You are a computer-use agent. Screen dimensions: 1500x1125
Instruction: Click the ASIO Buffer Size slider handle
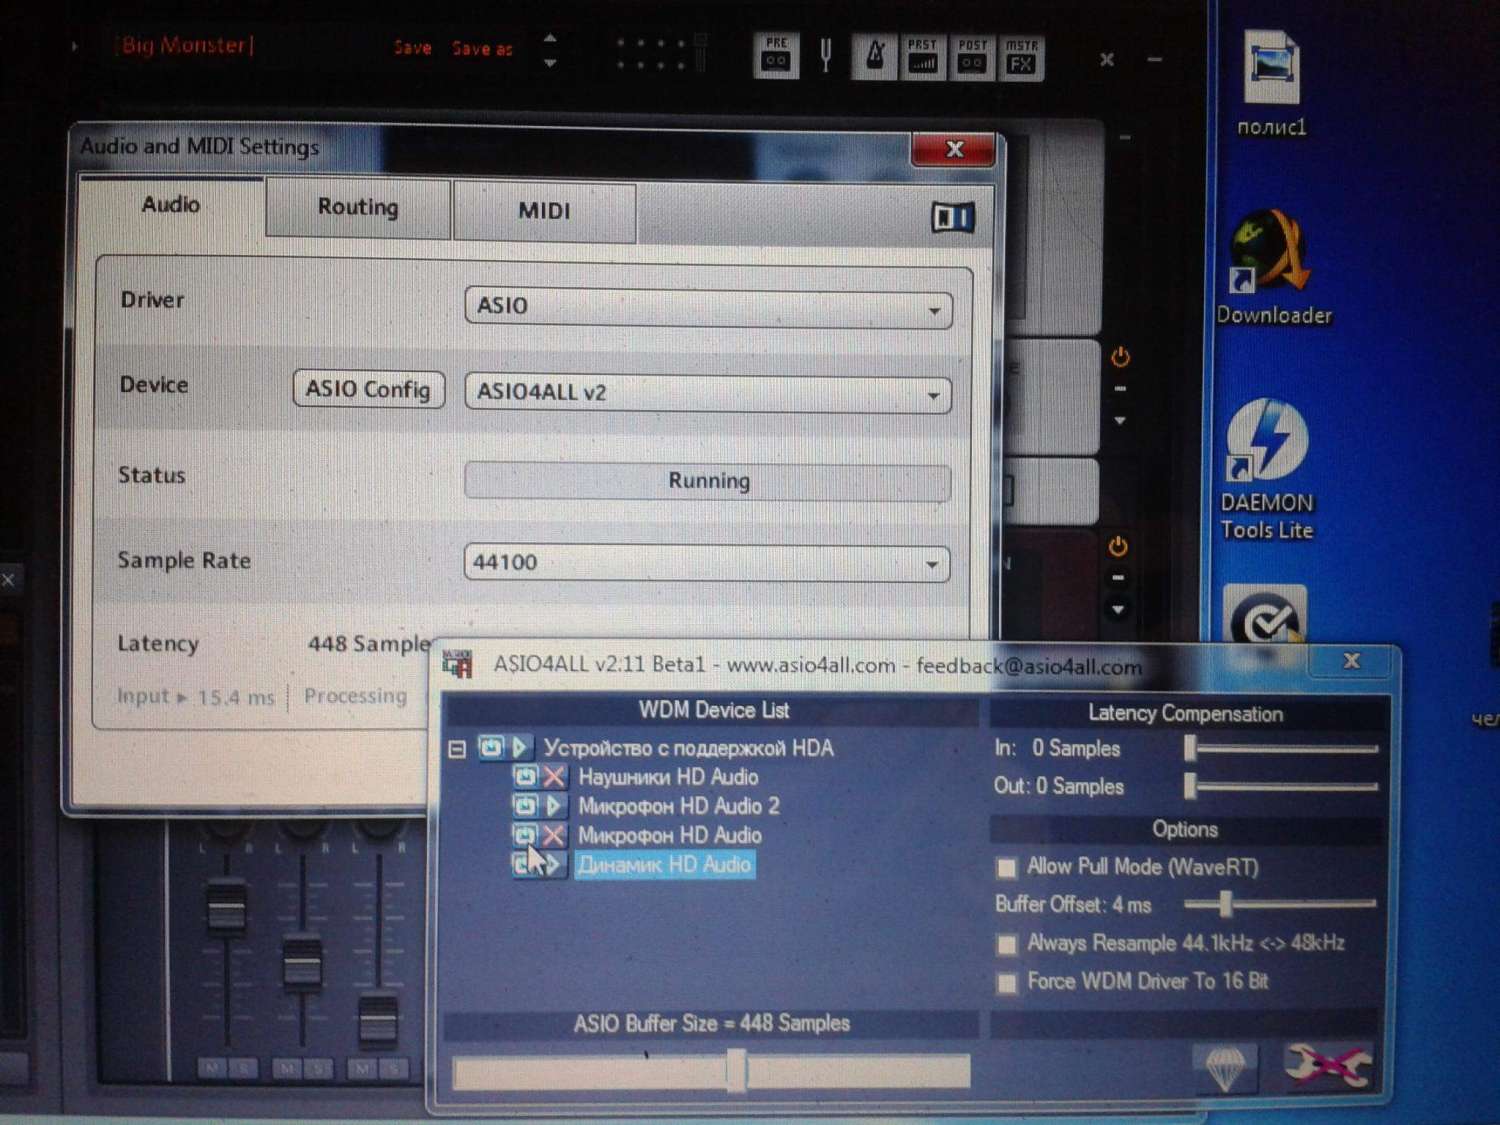tap(737, 1071)
